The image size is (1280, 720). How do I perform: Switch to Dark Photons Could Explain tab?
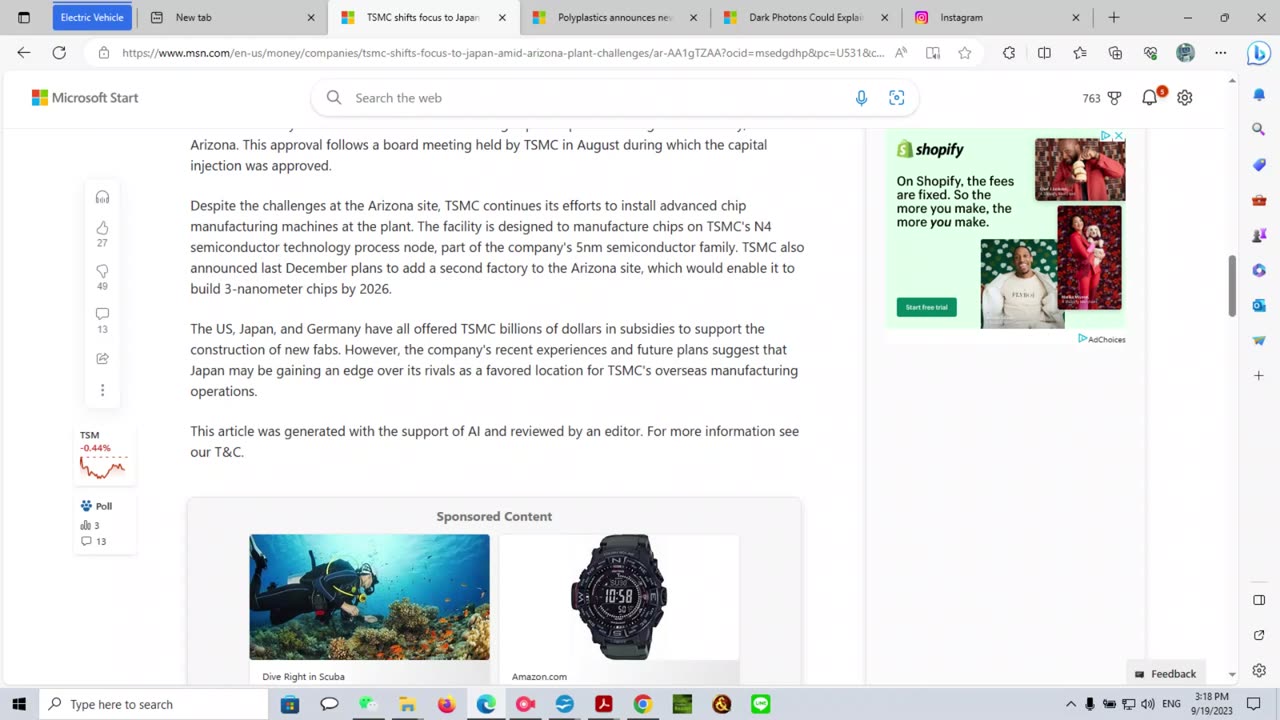click(x=807, y=17)
